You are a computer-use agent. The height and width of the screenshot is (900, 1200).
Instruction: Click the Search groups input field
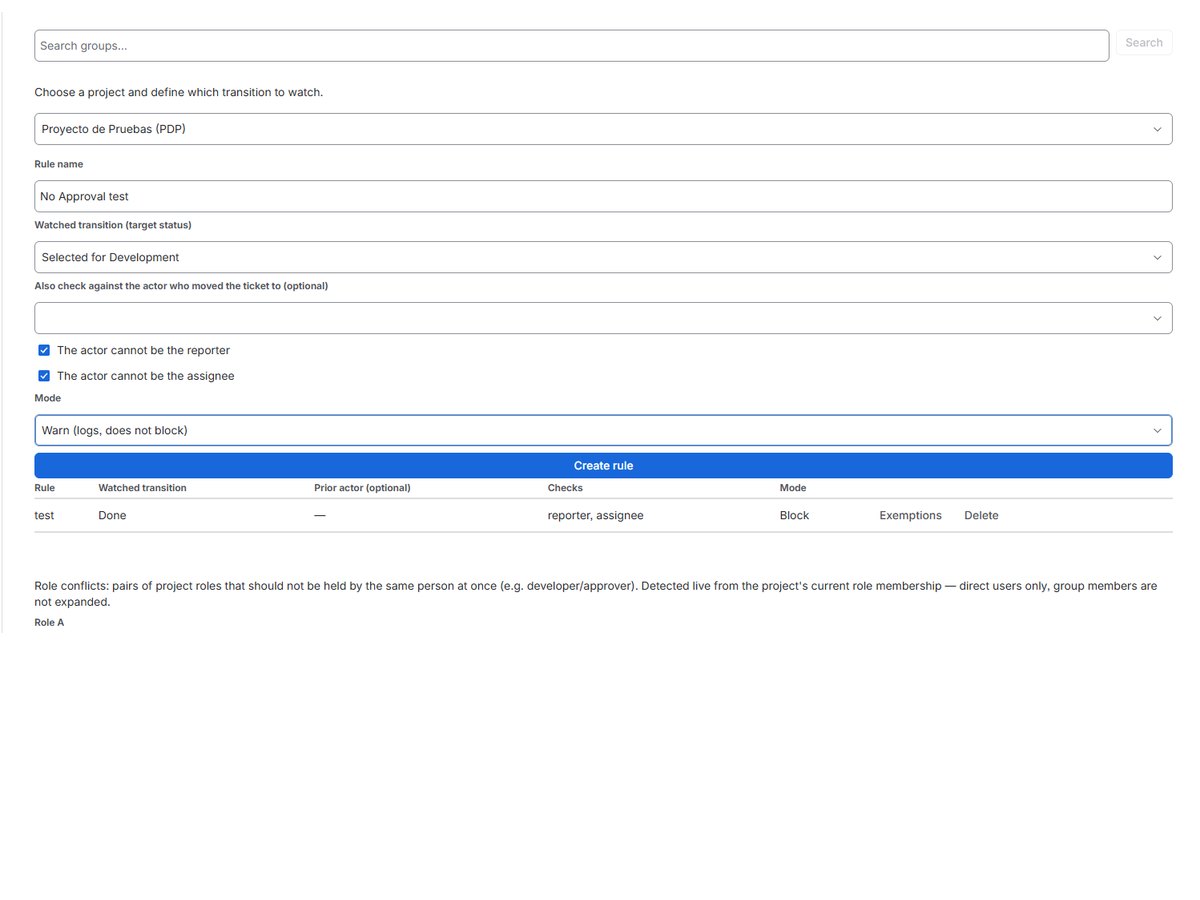click(x=571, y=45)
